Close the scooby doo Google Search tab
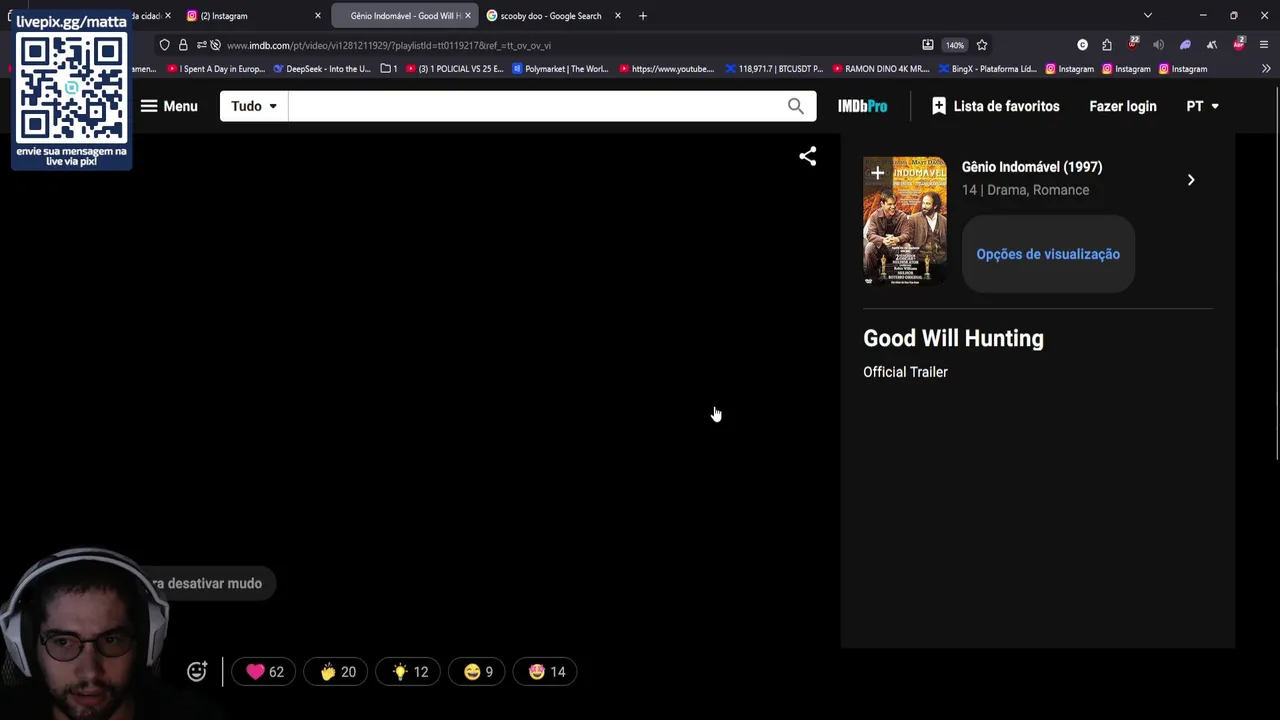The height and width of the screenshot is (720, 1280). click(617, 16)
